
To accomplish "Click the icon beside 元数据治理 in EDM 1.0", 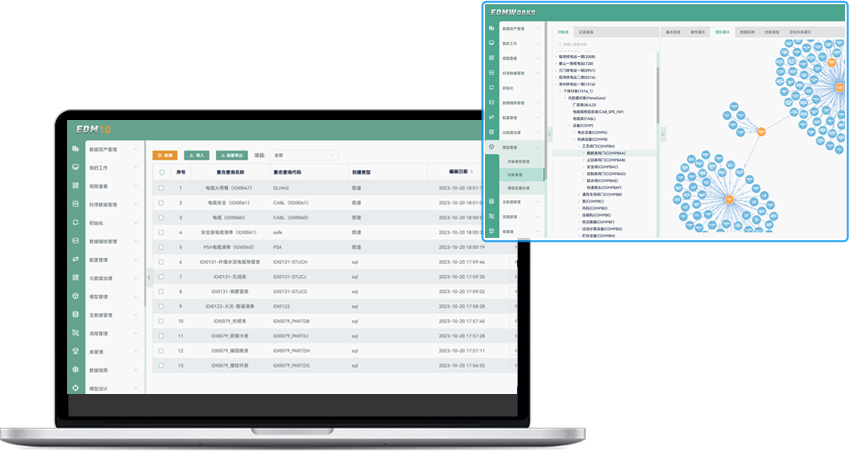I will pos(75,278).
